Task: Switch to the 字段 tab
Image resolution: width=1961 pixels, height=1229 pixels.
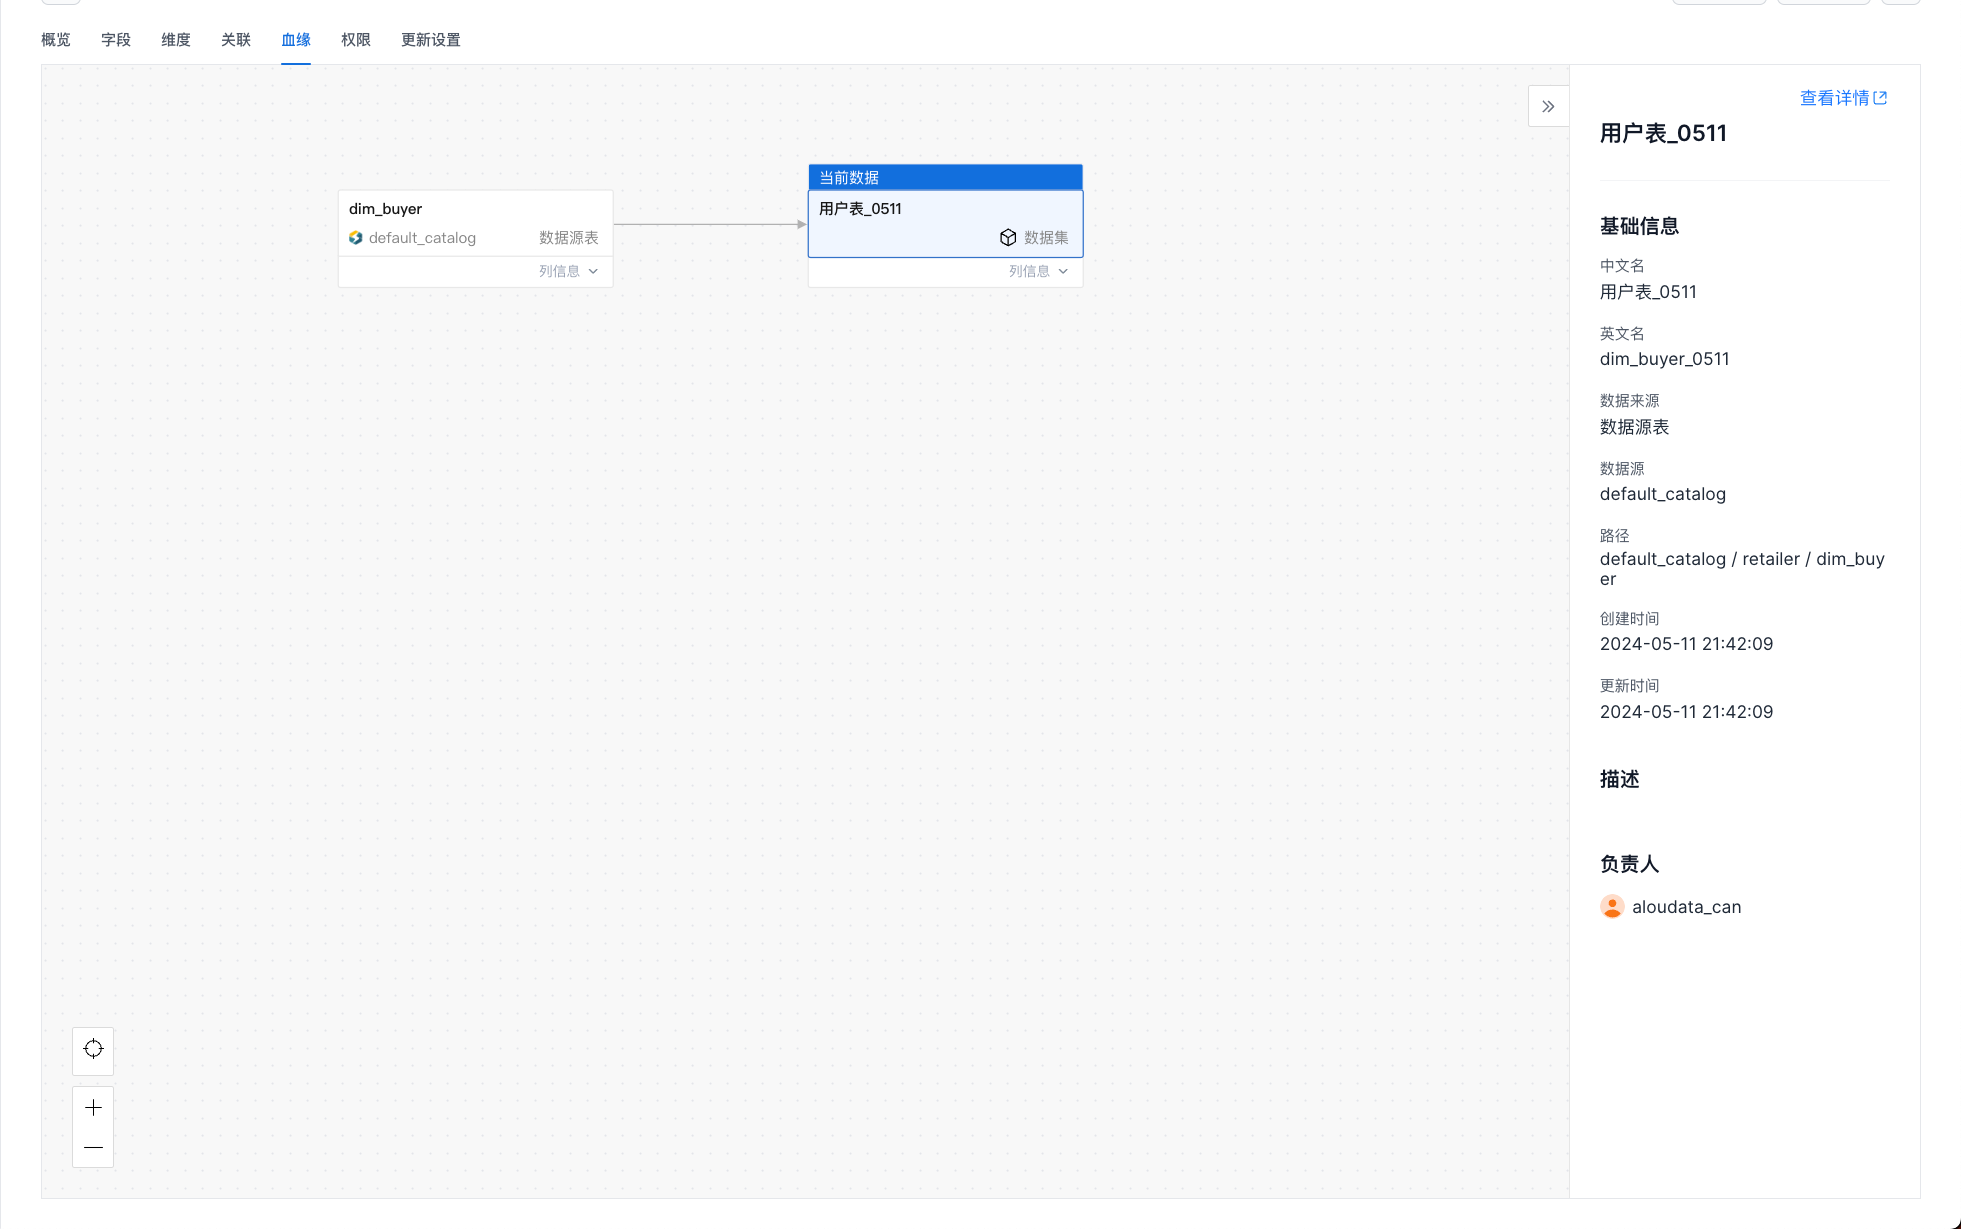Action: point(116,40)
